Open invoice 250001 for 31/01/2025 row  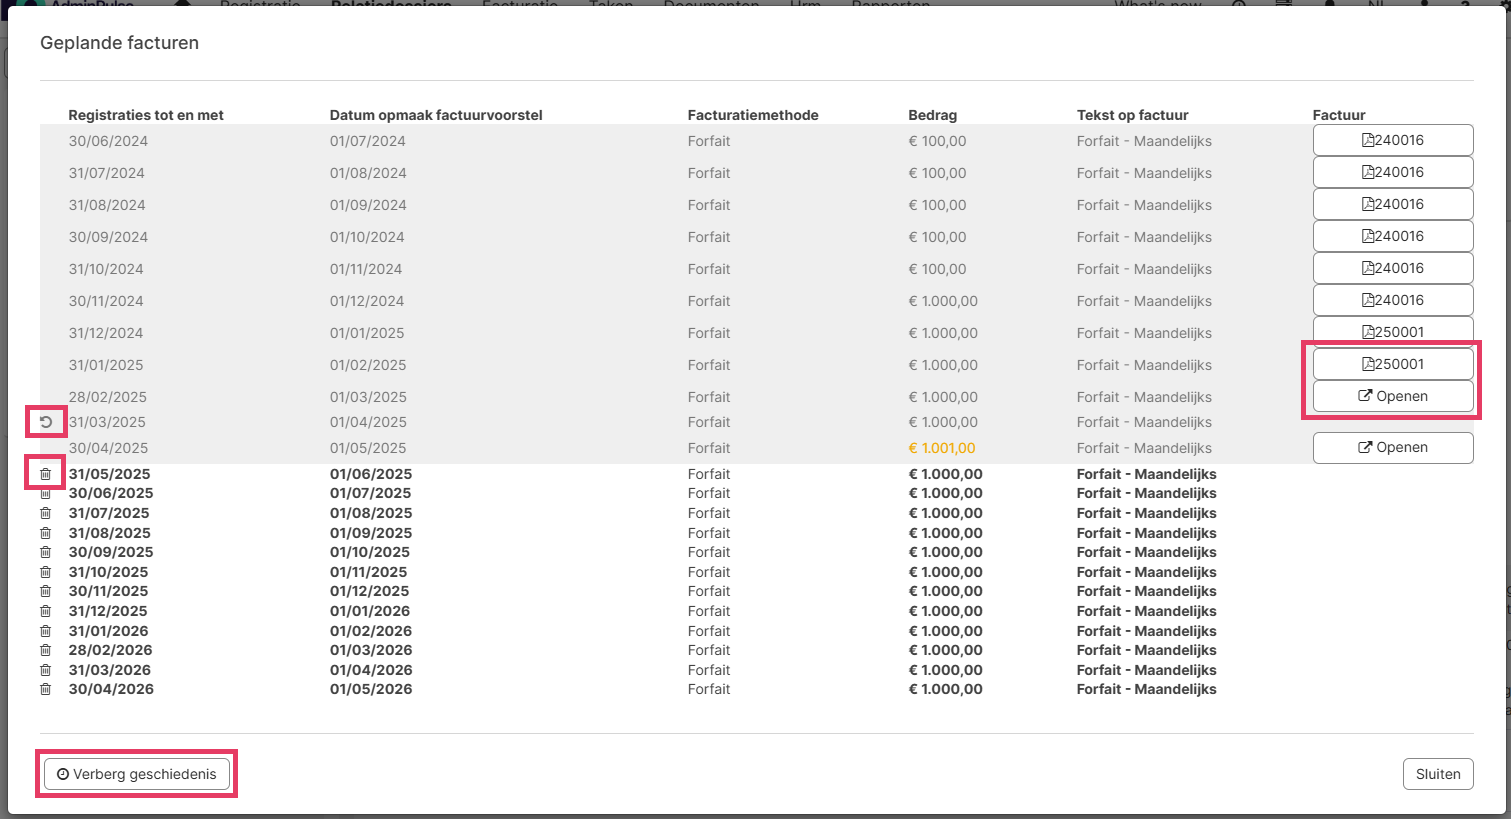(x=1392, y=364)
